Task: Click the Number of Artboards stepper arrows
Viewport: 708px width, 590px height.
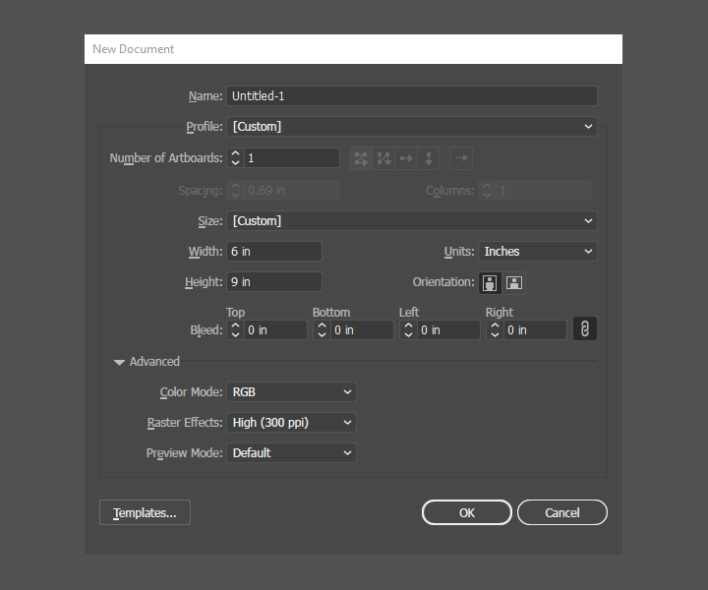Action: pyautogui.click(x=236, y=158)
